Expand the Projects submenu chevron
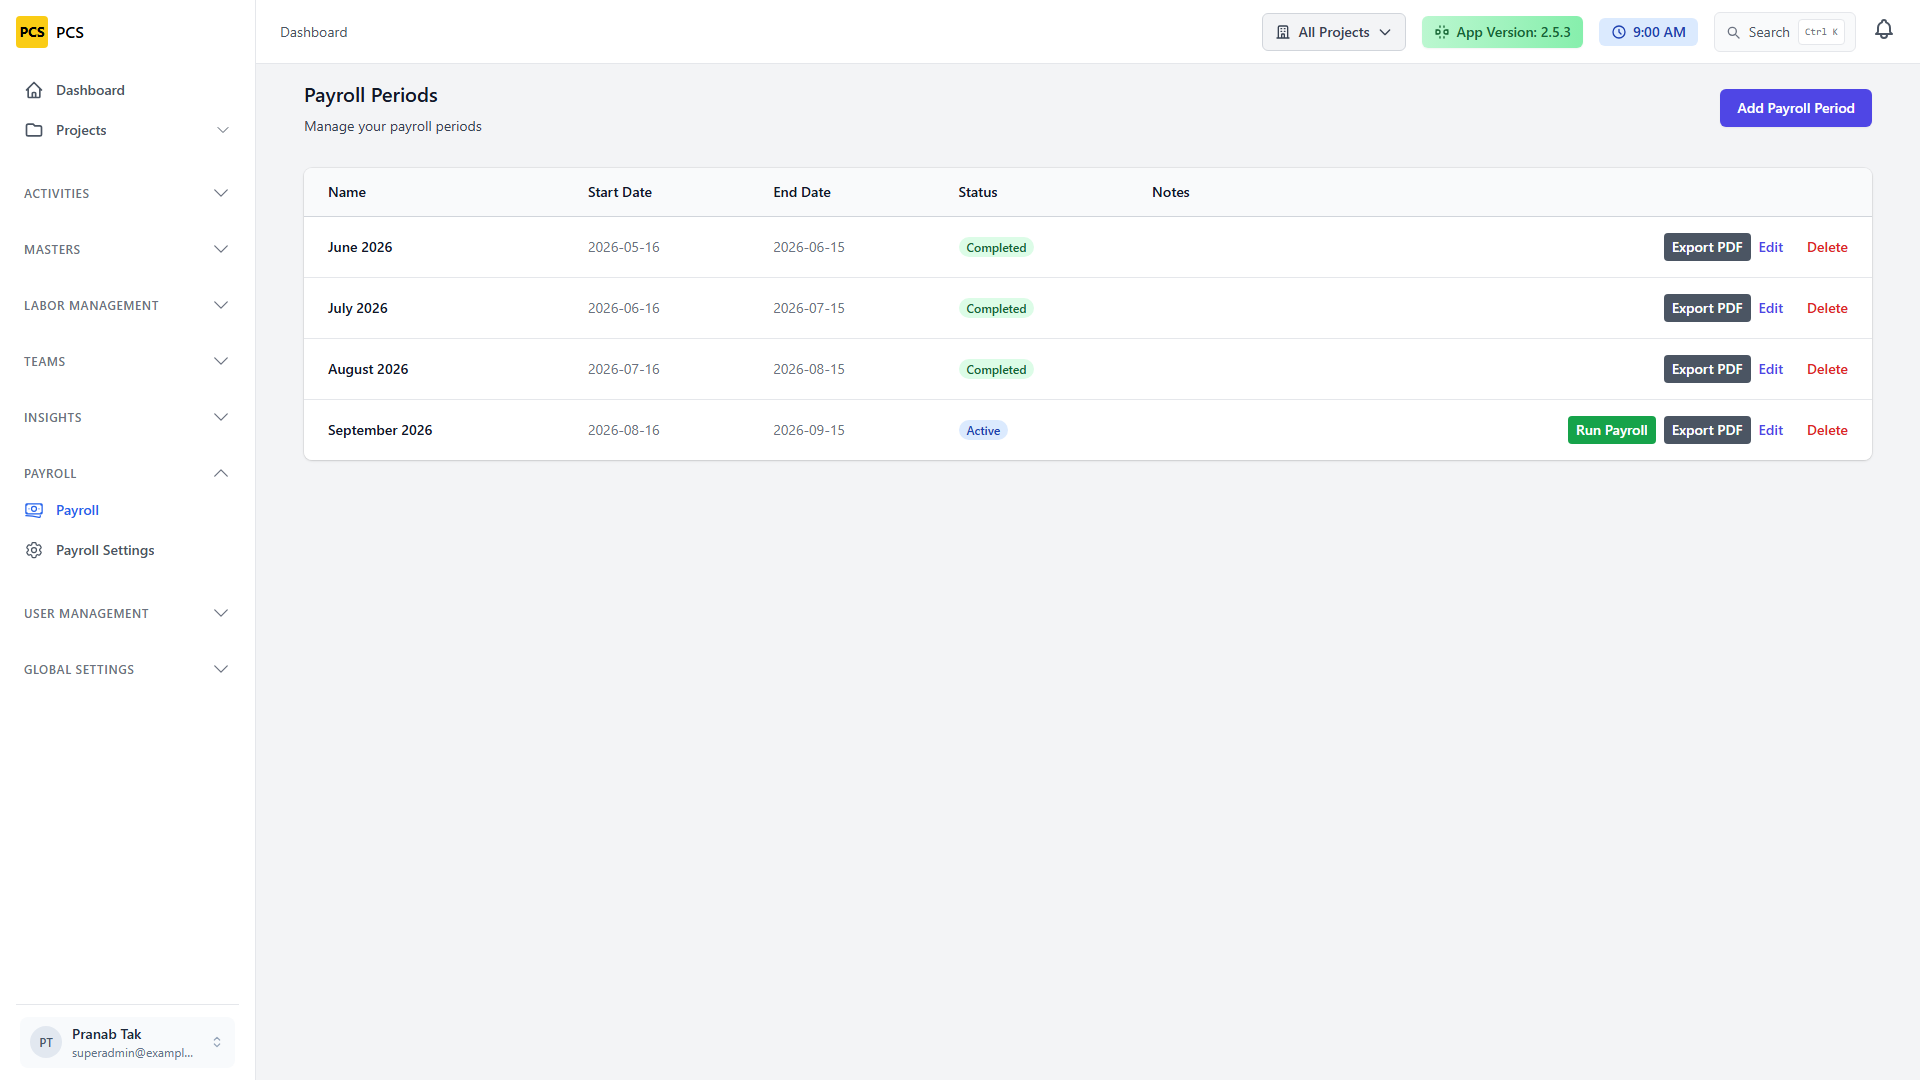This screenshot has height=1080, width=1920. [223, 130]
